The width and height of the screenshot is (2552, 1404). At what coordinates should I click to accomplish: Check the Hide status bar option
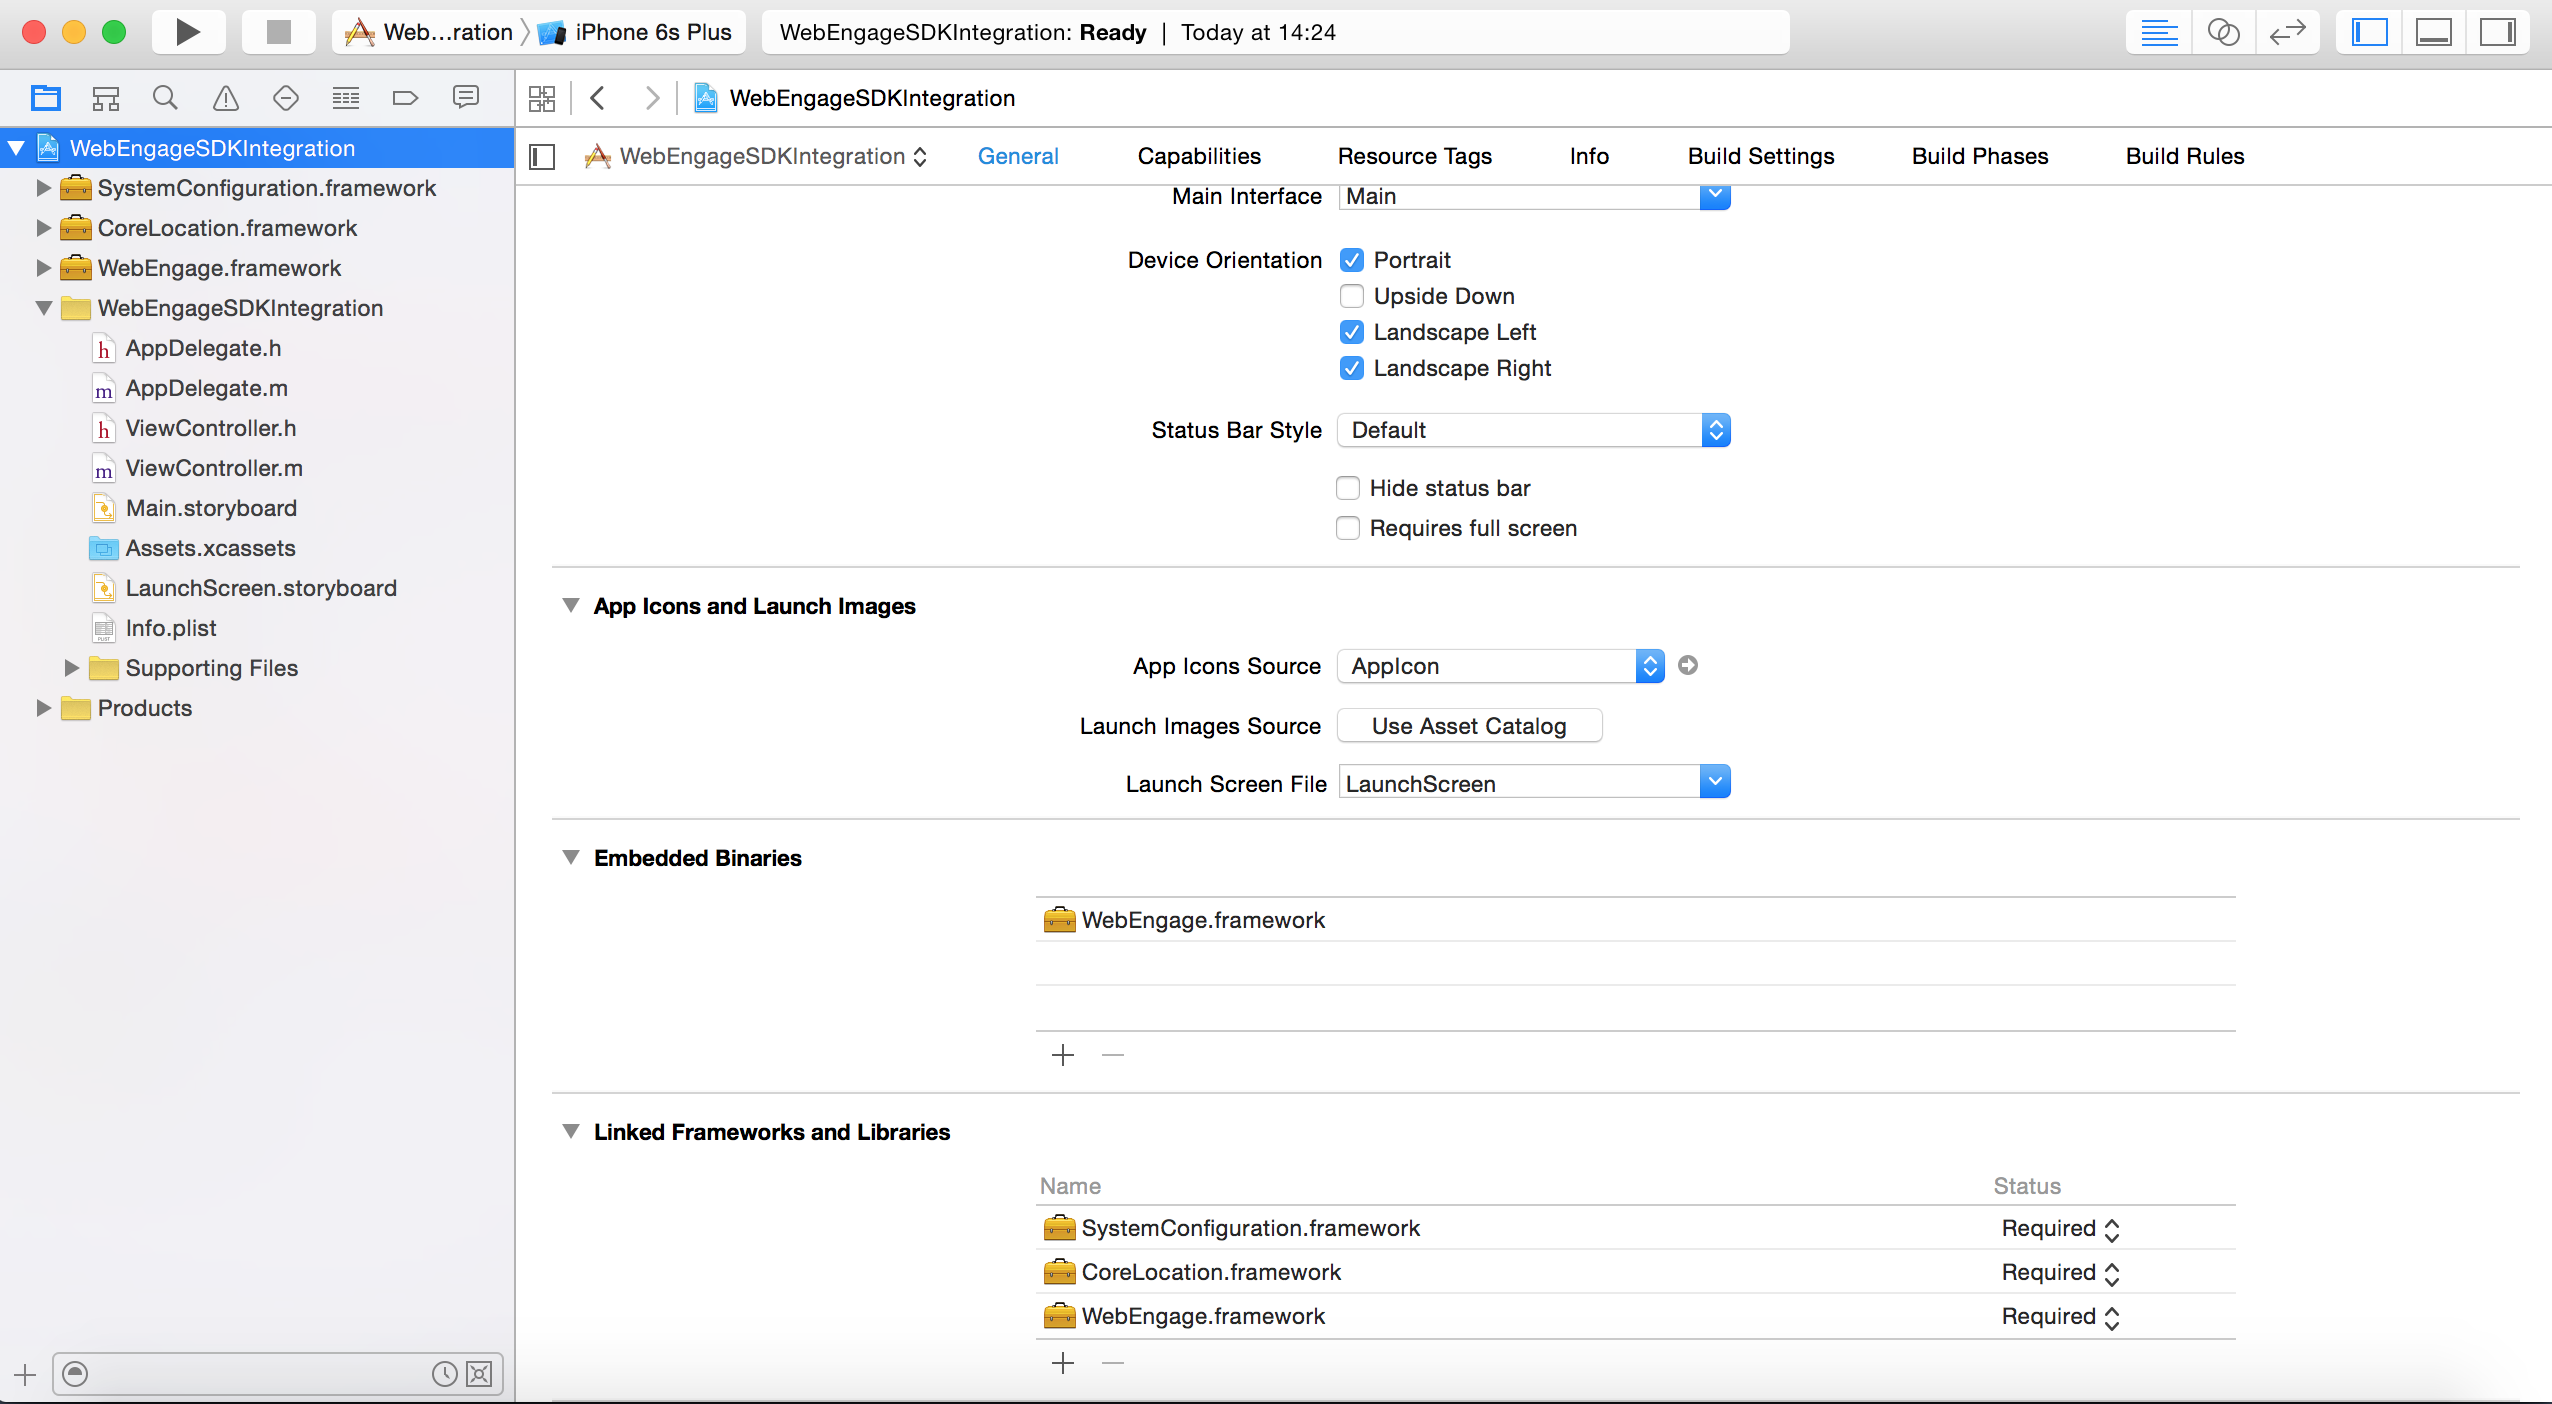coord(1348,488)
